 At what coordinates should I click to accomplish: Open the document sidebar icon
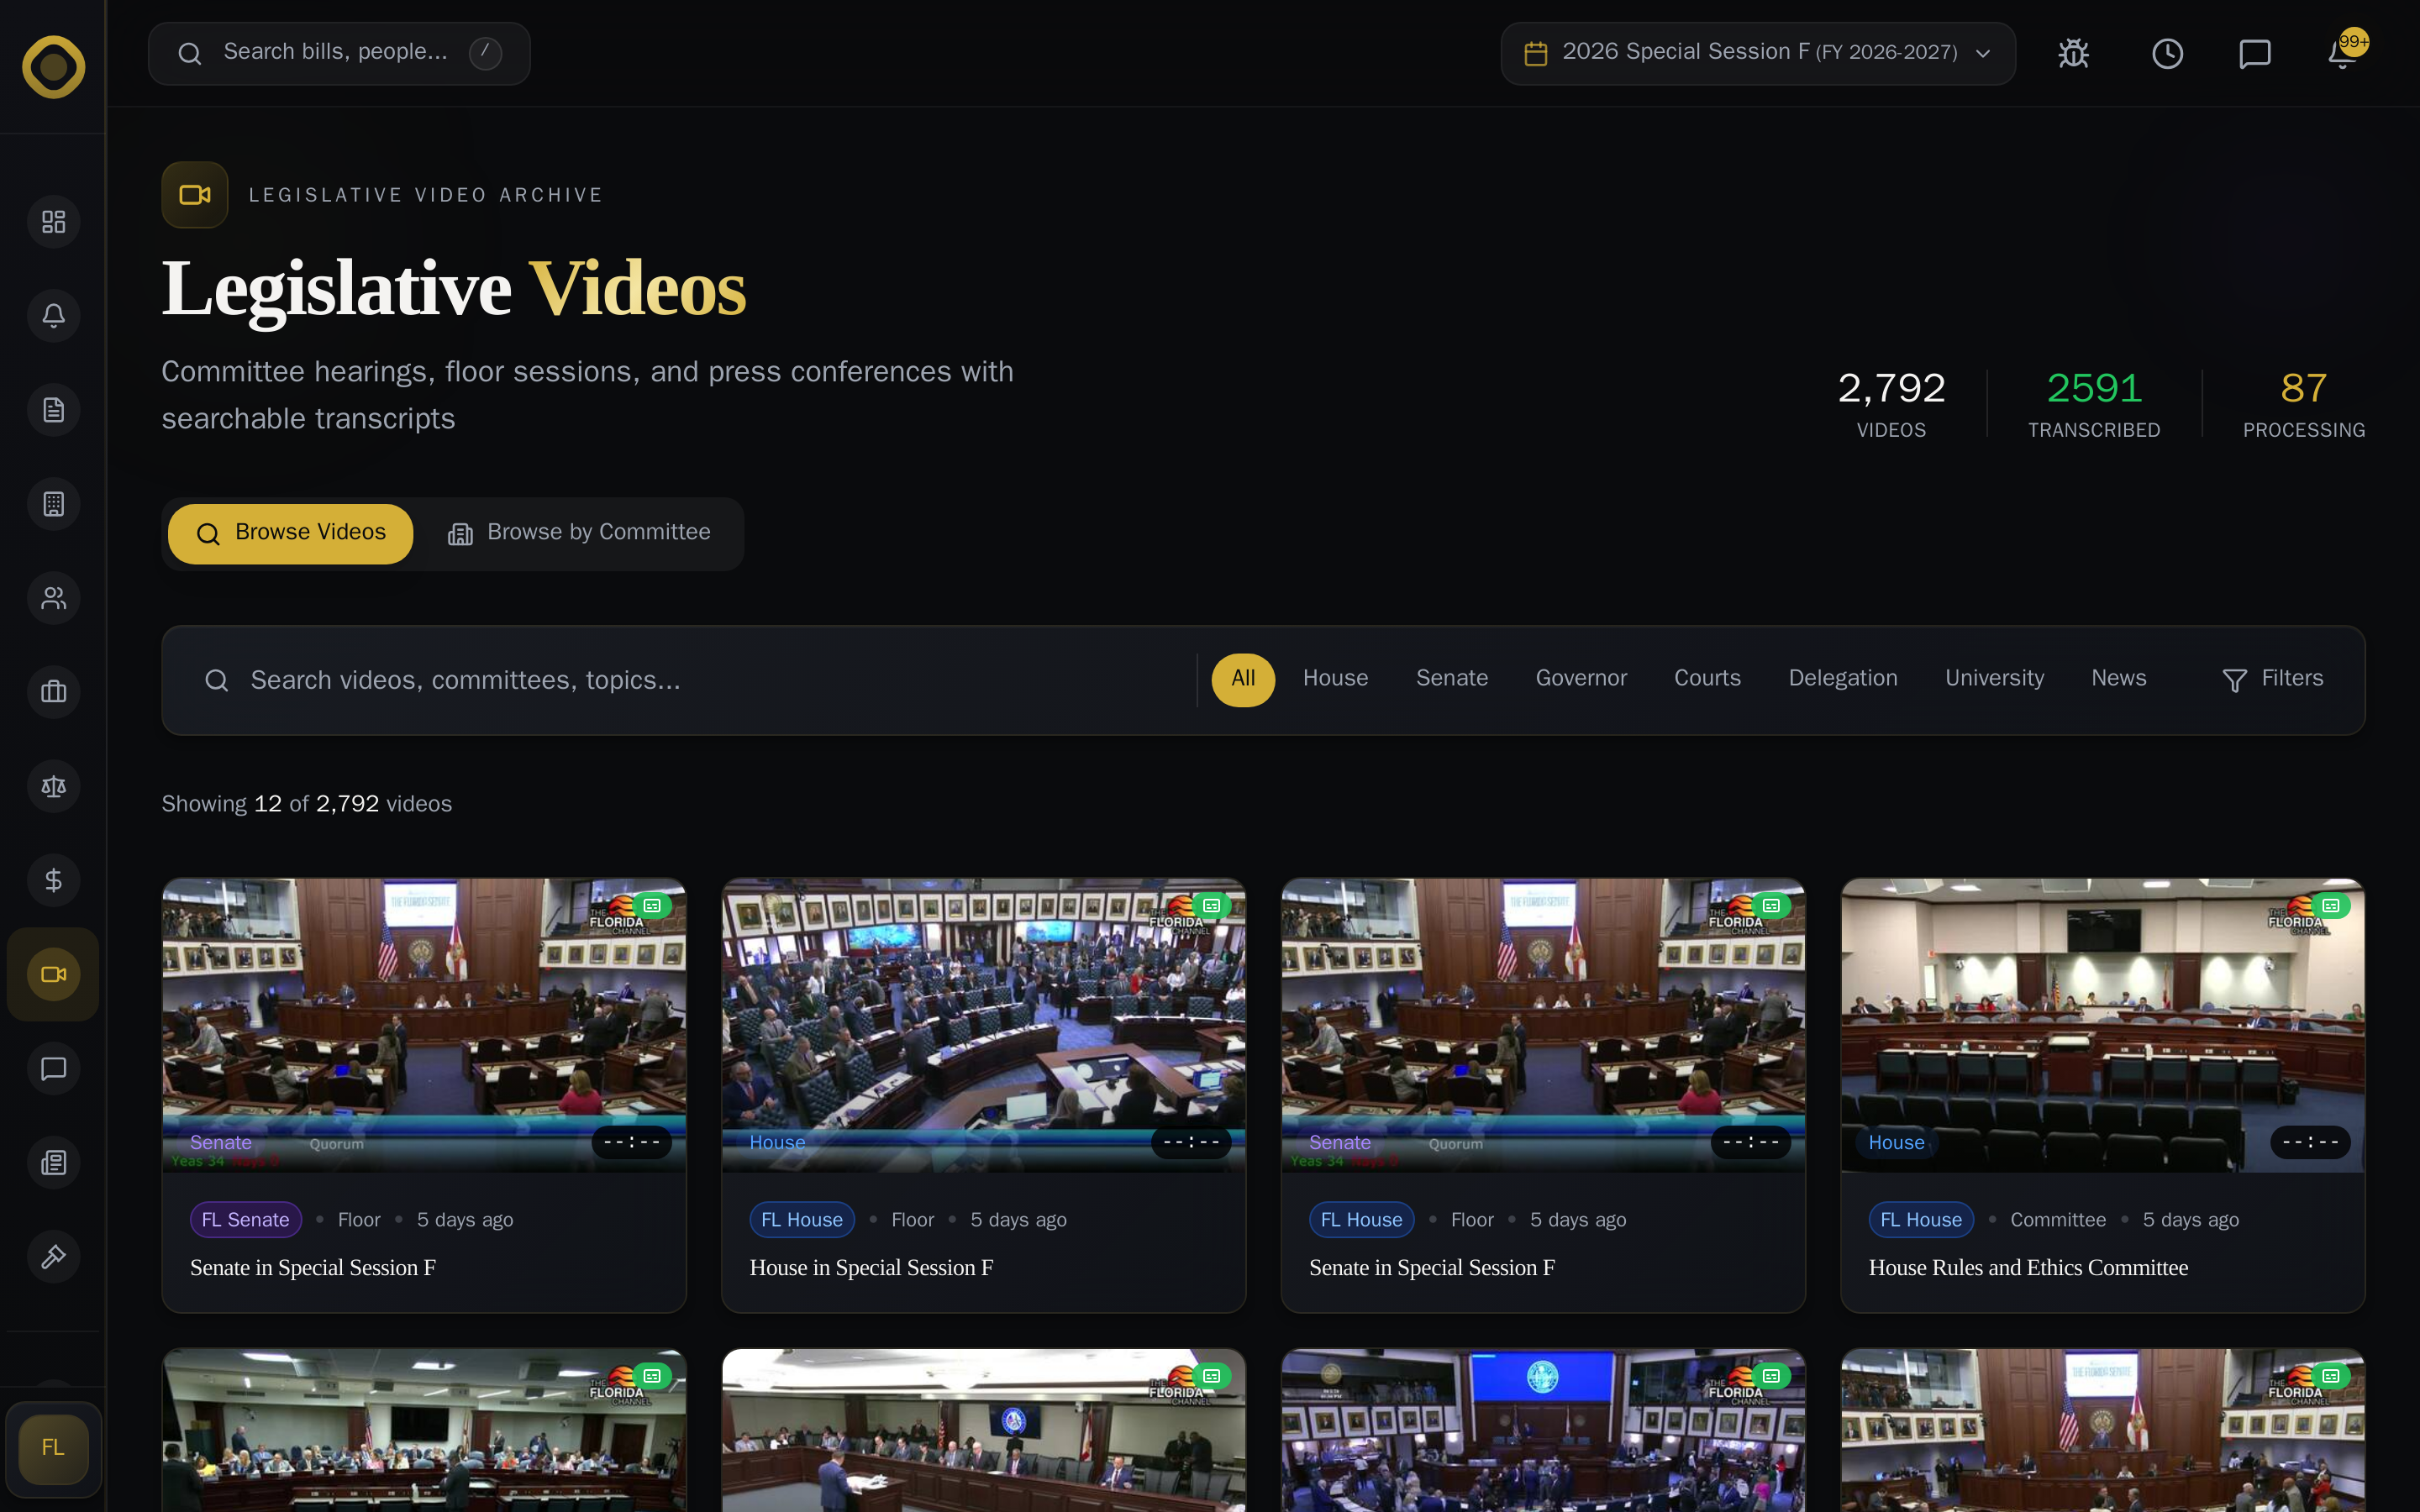click(53, 409)
